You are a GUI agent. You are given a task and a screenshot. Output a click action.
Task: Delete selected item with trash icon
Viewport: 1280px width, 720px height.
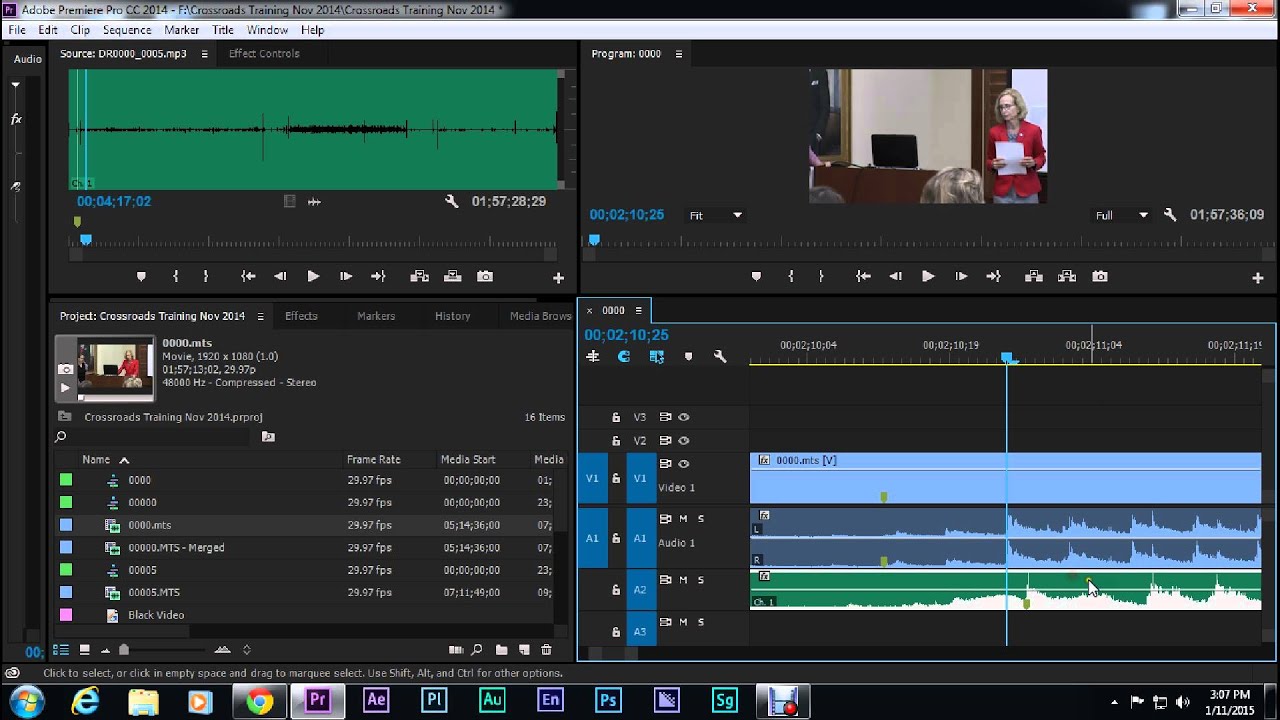pyautogui.click(x=546, y=650)
